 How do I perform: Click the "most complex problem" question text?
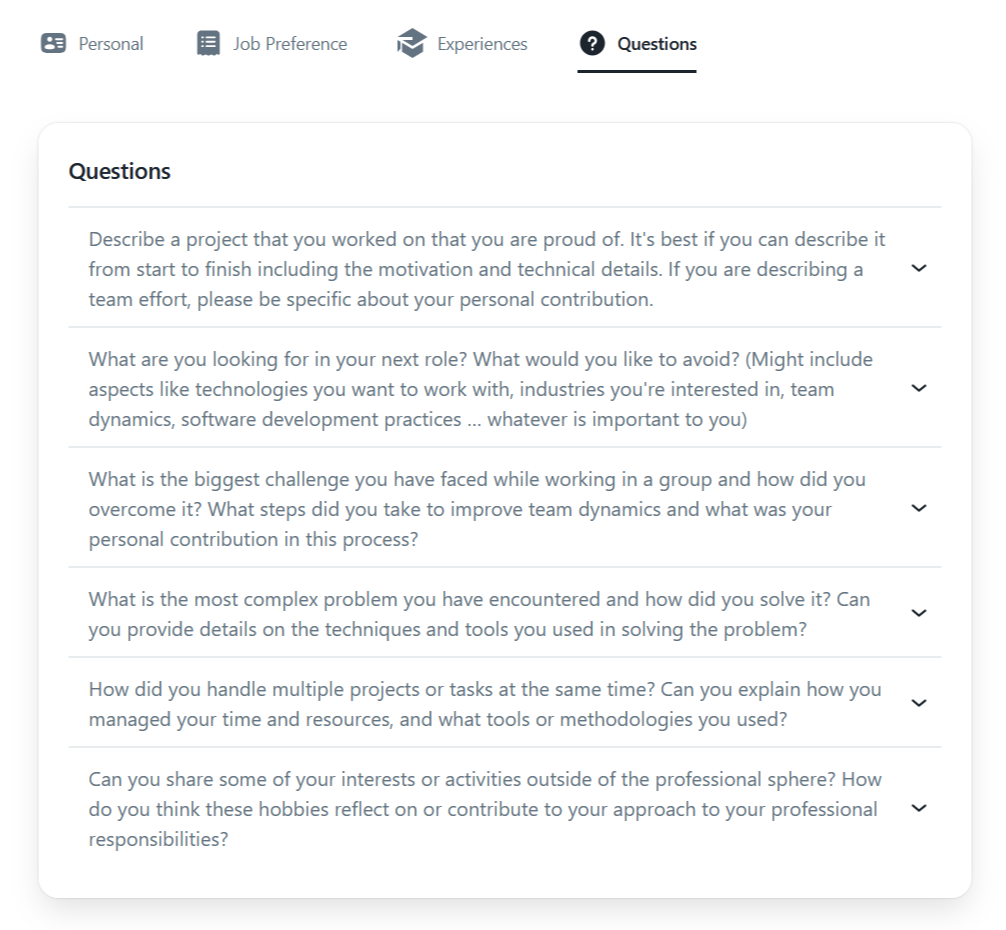(478, 614)
